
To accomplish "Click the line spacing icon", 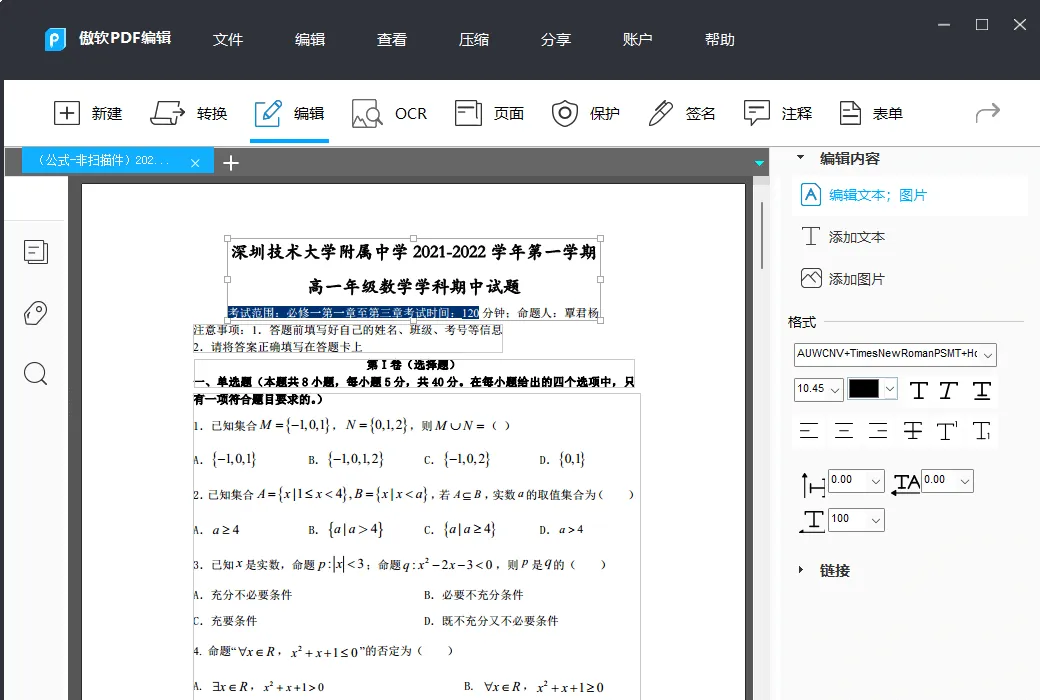I will point(812,485).
